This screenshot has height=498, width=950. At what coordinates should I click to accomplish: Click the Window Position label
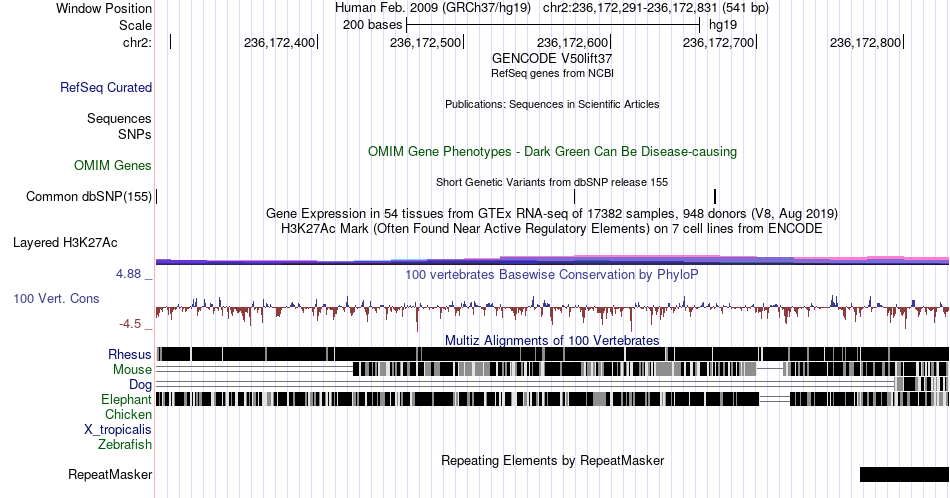pos(104,8)
